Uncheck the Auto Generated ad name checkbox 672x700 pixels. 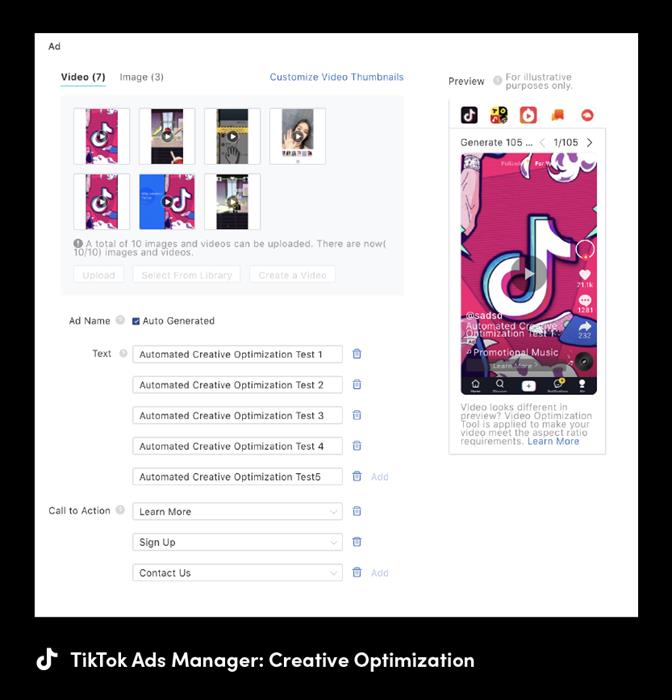click(x=136, y=321)
